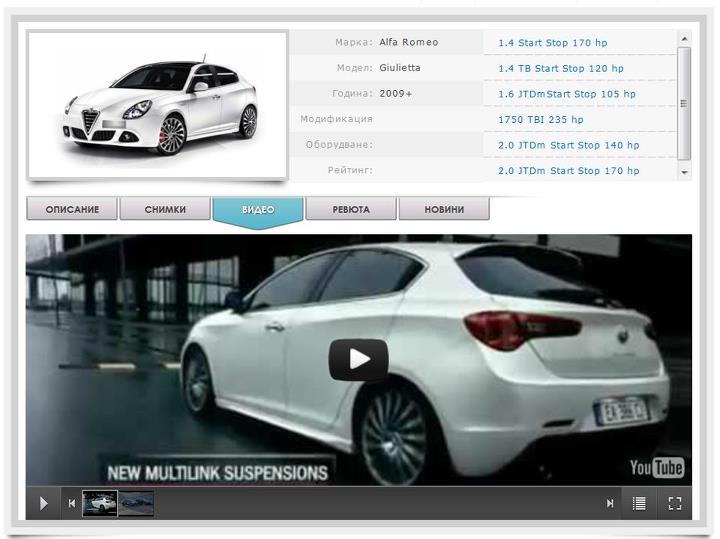Select the second dark video thumbnail
The width and height of the screenshot is (720, 539).
135,503
